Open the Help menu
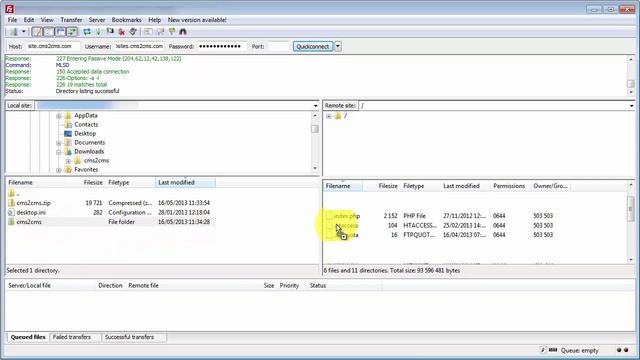 pos(155,20)
